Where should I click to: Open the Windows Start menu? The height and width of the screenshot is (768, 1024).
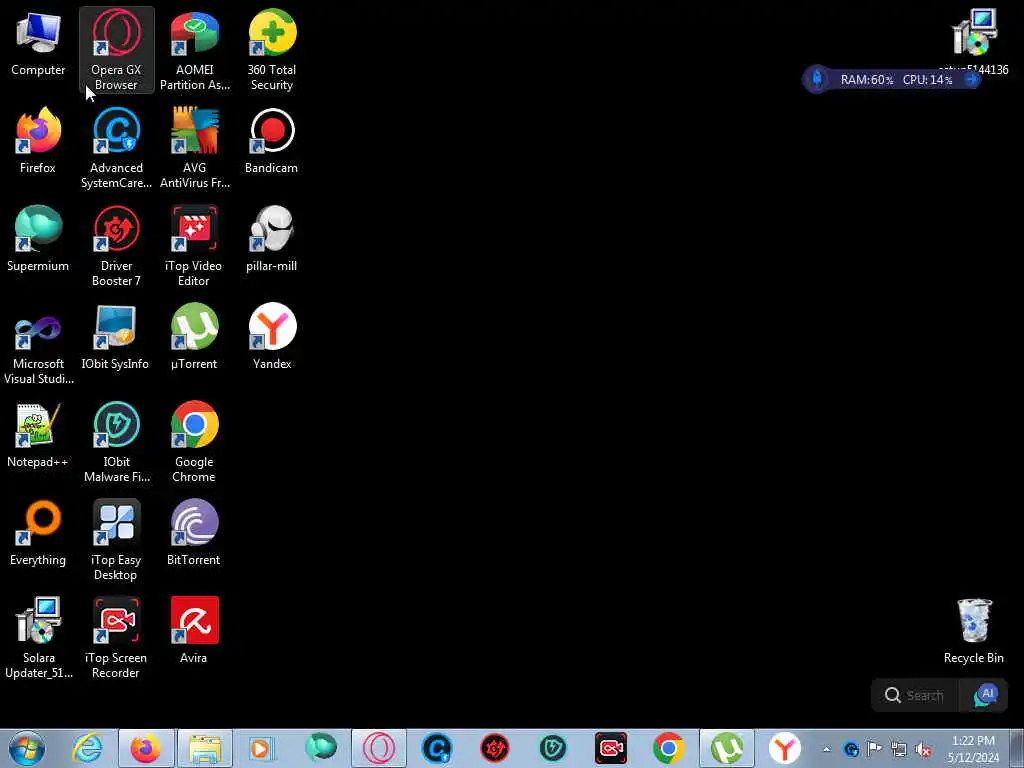27,748
